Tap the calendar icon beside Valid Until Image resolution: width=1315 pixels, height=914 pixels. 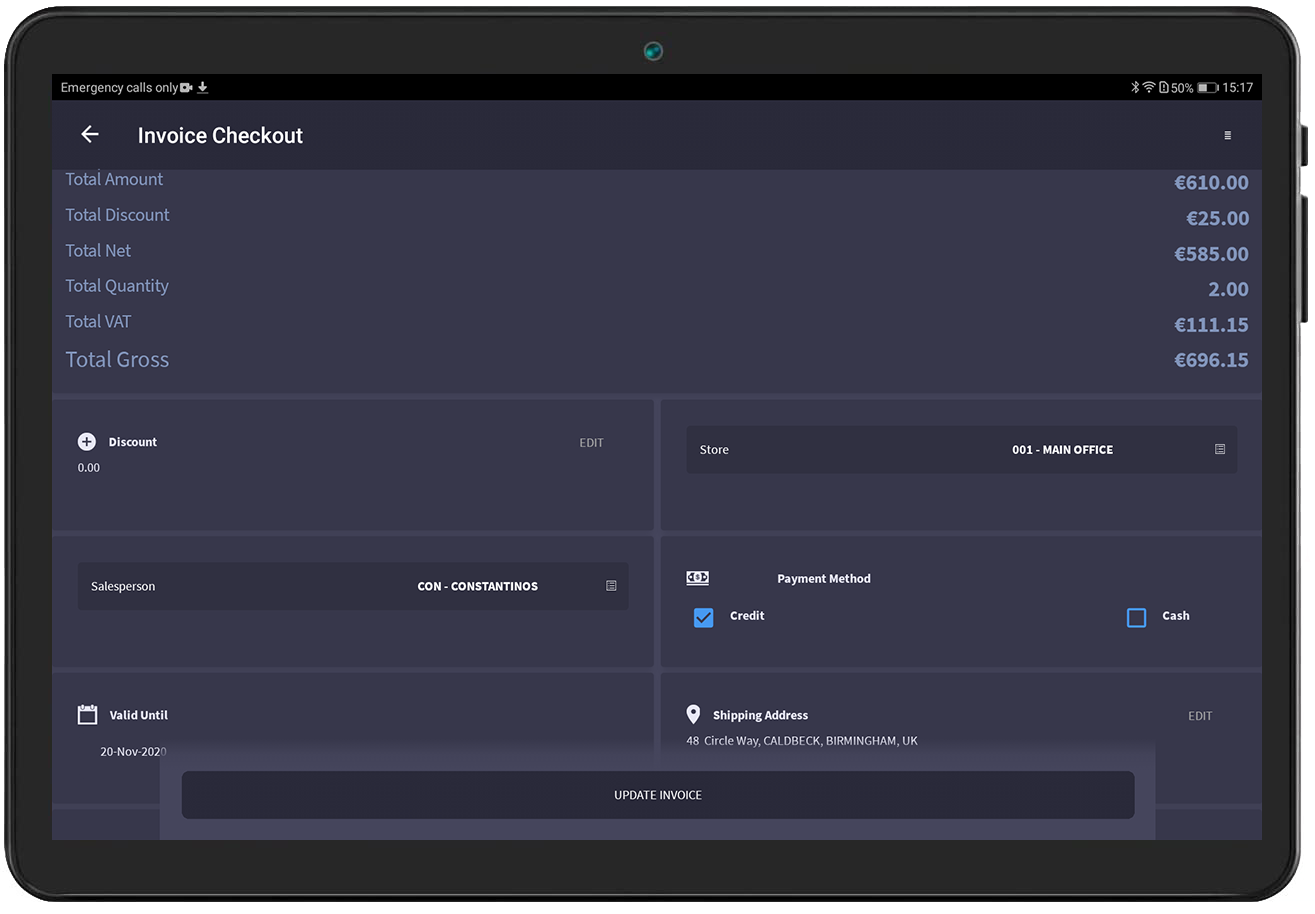(88, 715)
